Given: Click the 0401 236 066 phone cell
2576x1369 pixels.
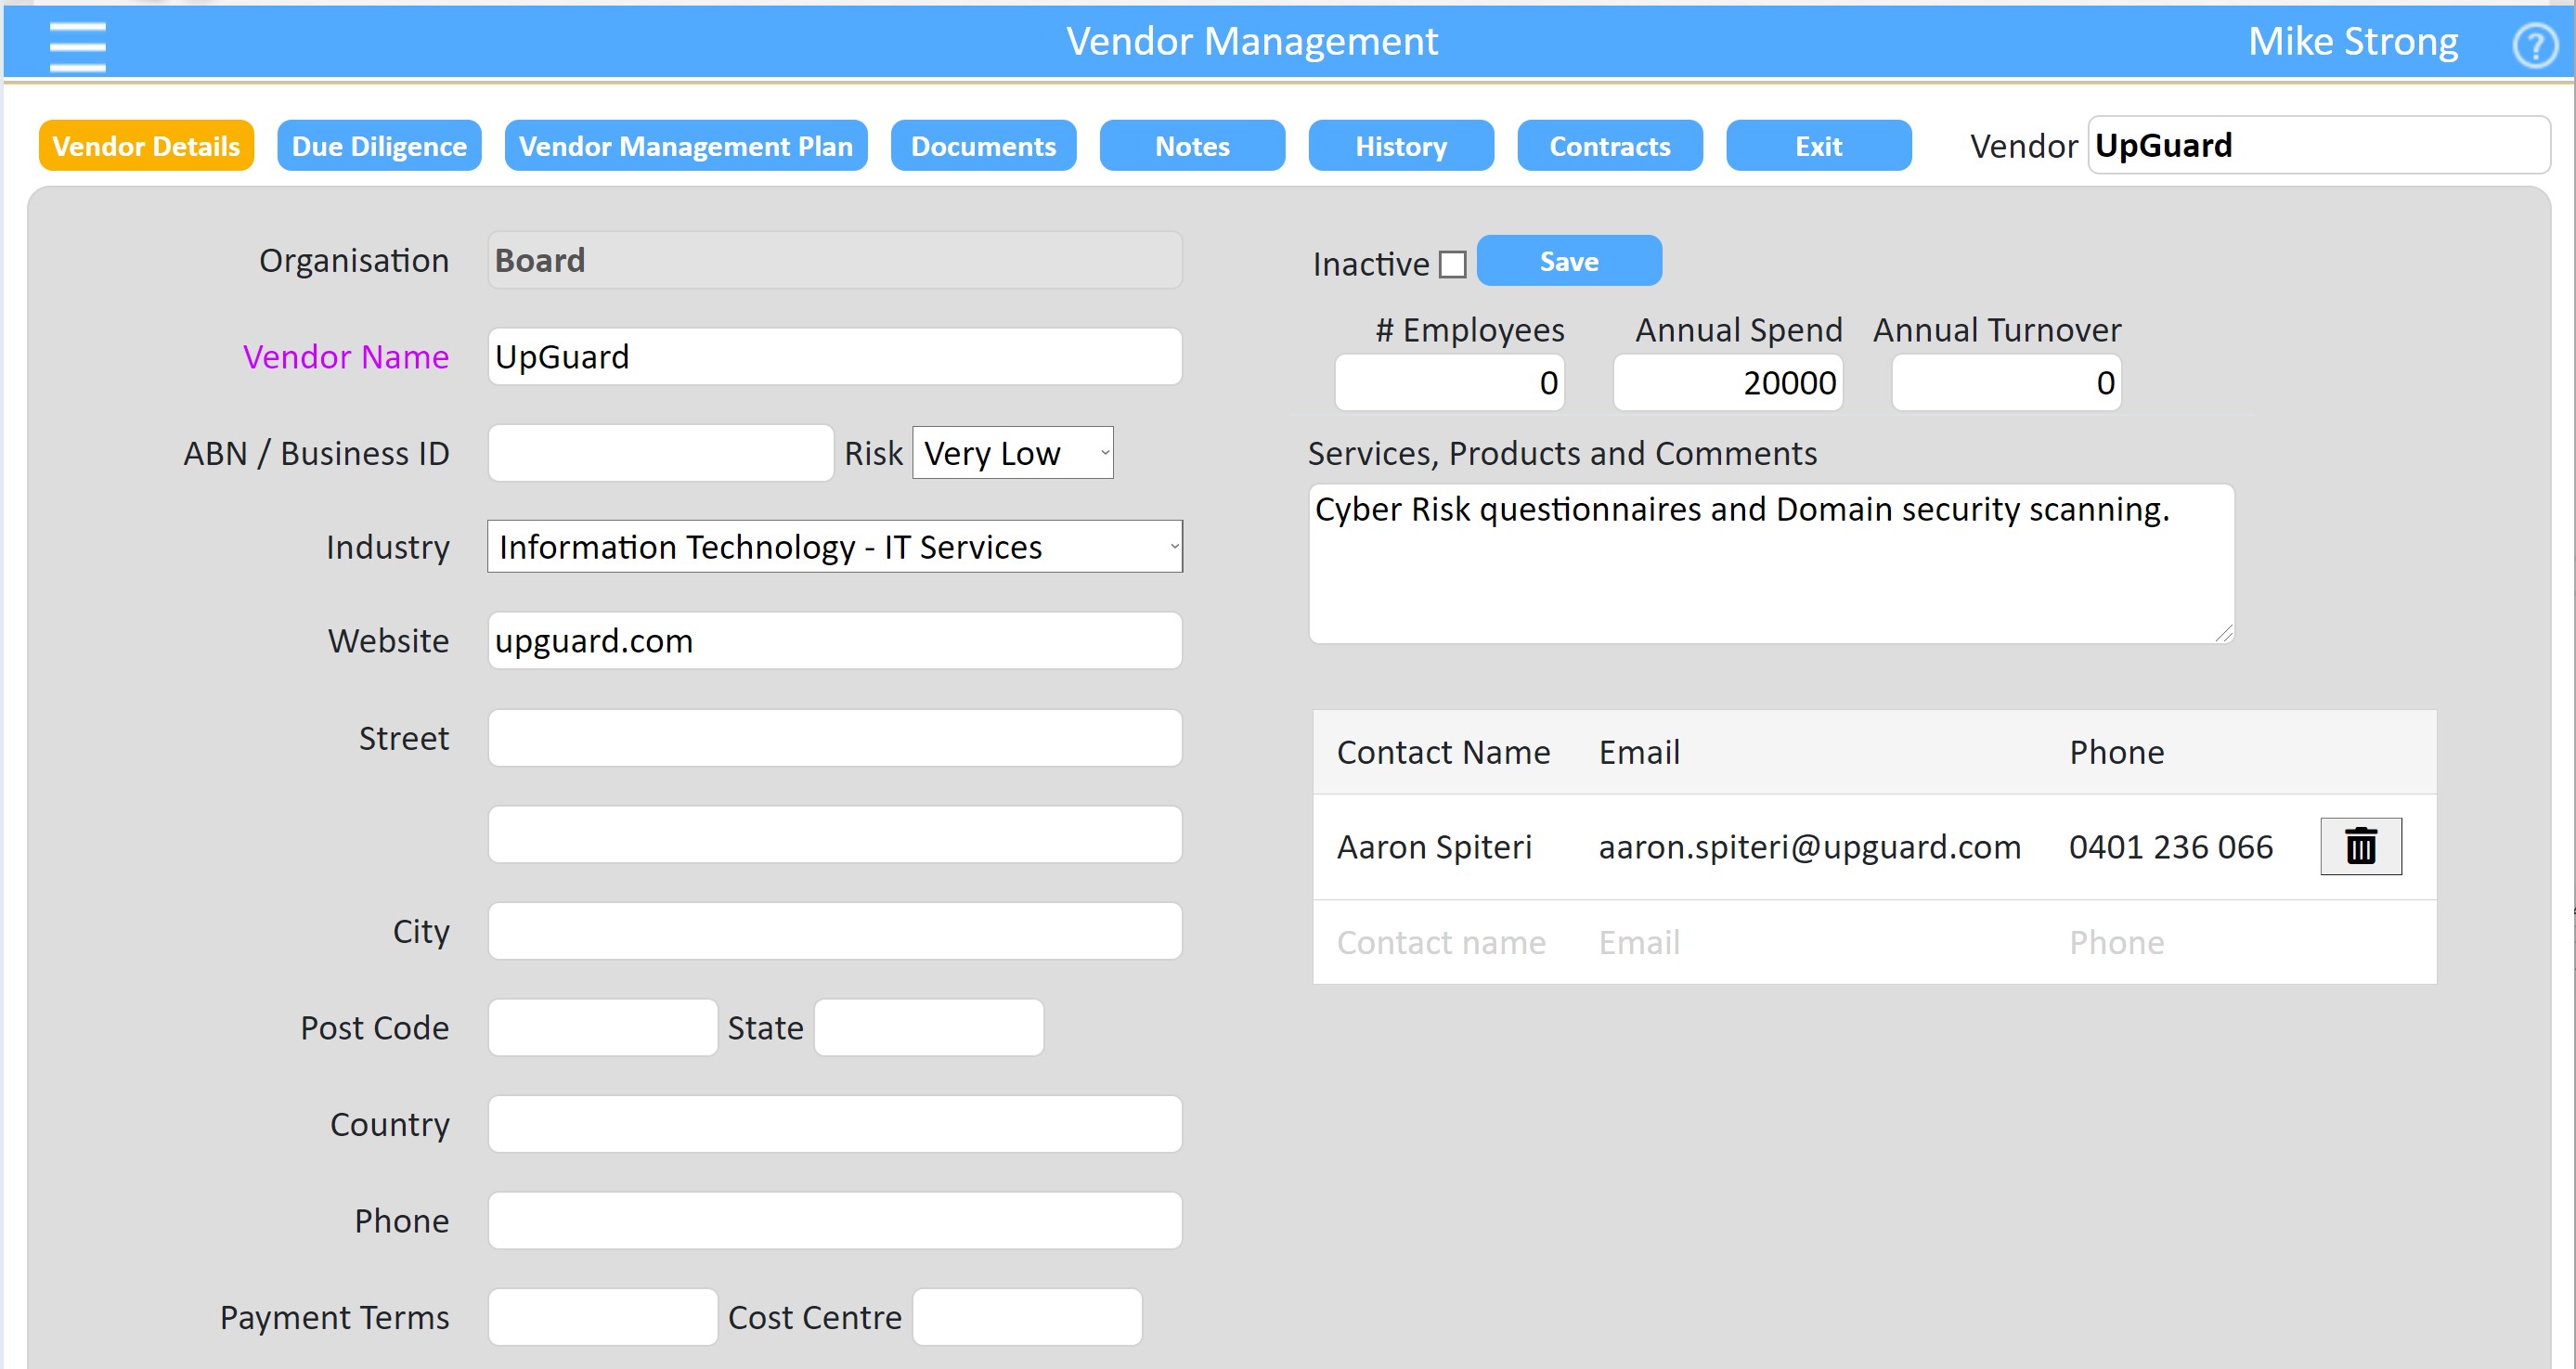Looking at the screenshot, I should [2170, 847].
